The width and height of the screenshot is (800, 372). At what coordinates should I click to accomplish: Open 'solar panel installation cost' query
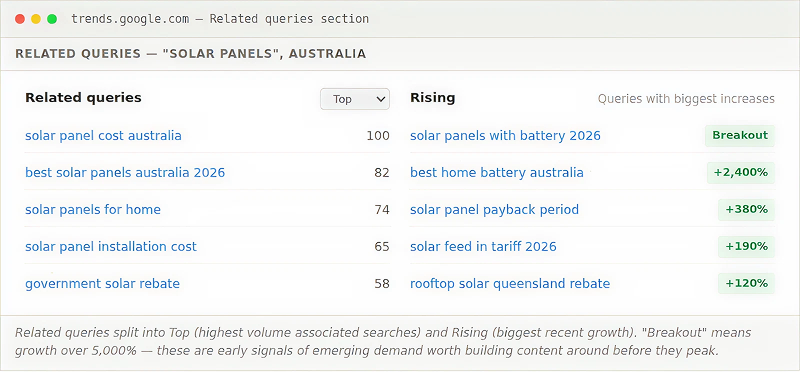[111, 246]
